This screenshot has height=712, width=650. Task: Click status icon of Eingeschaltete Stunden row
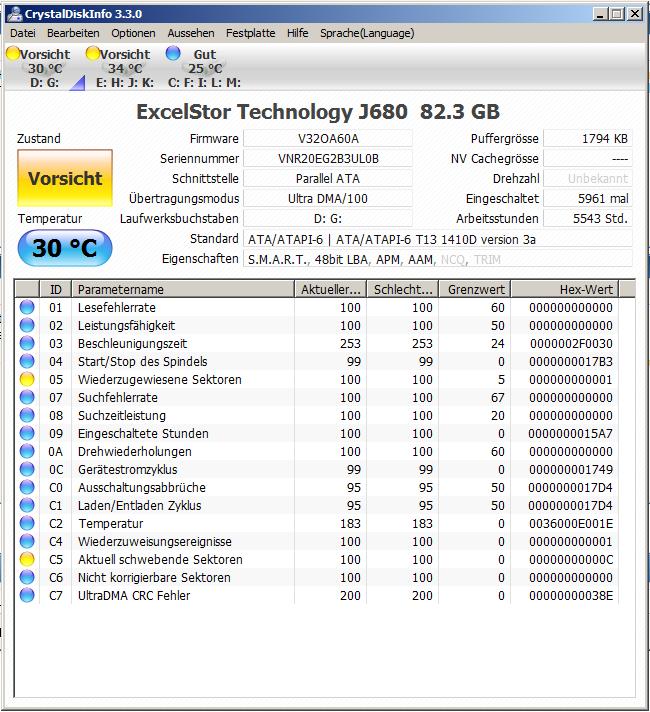[x=27, y=433]
